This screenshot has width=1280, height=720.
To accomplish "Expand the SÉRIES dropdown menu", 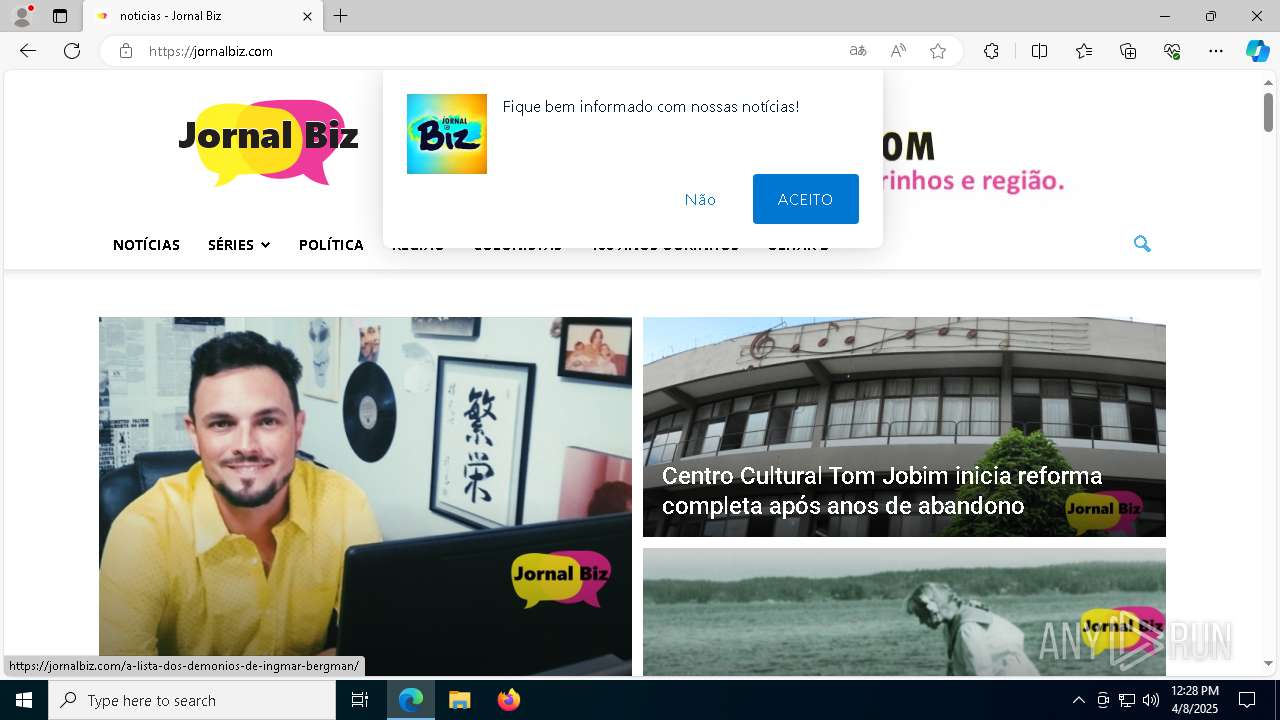I will tap(239, 245).
